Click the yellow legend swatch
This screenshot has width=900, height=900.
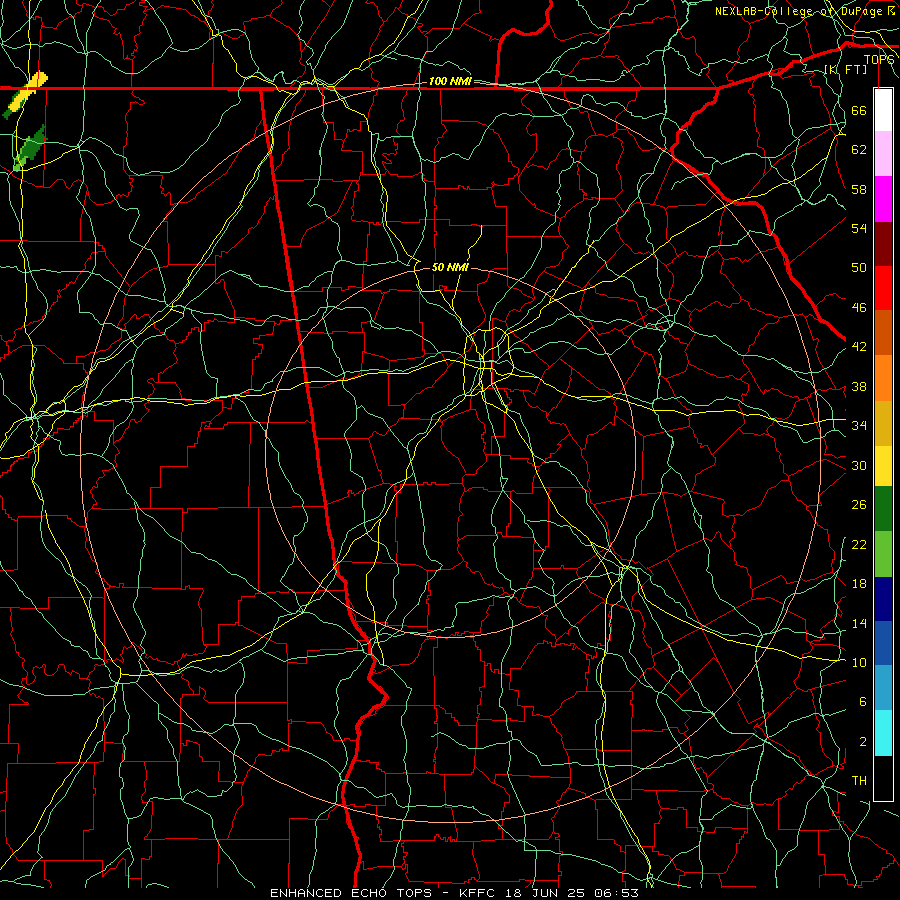click(x=883, y=466)
